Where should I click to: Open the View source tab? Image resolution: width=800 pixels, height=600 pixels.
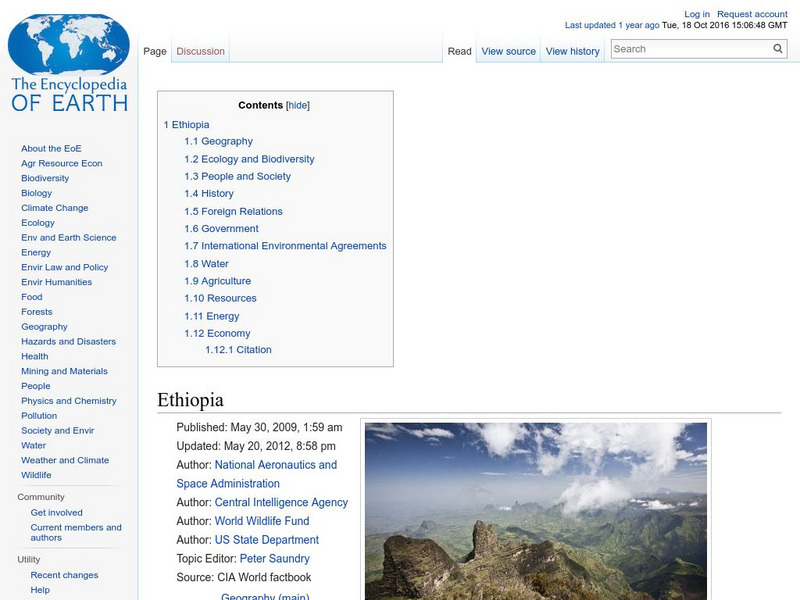tap(508, 50)
